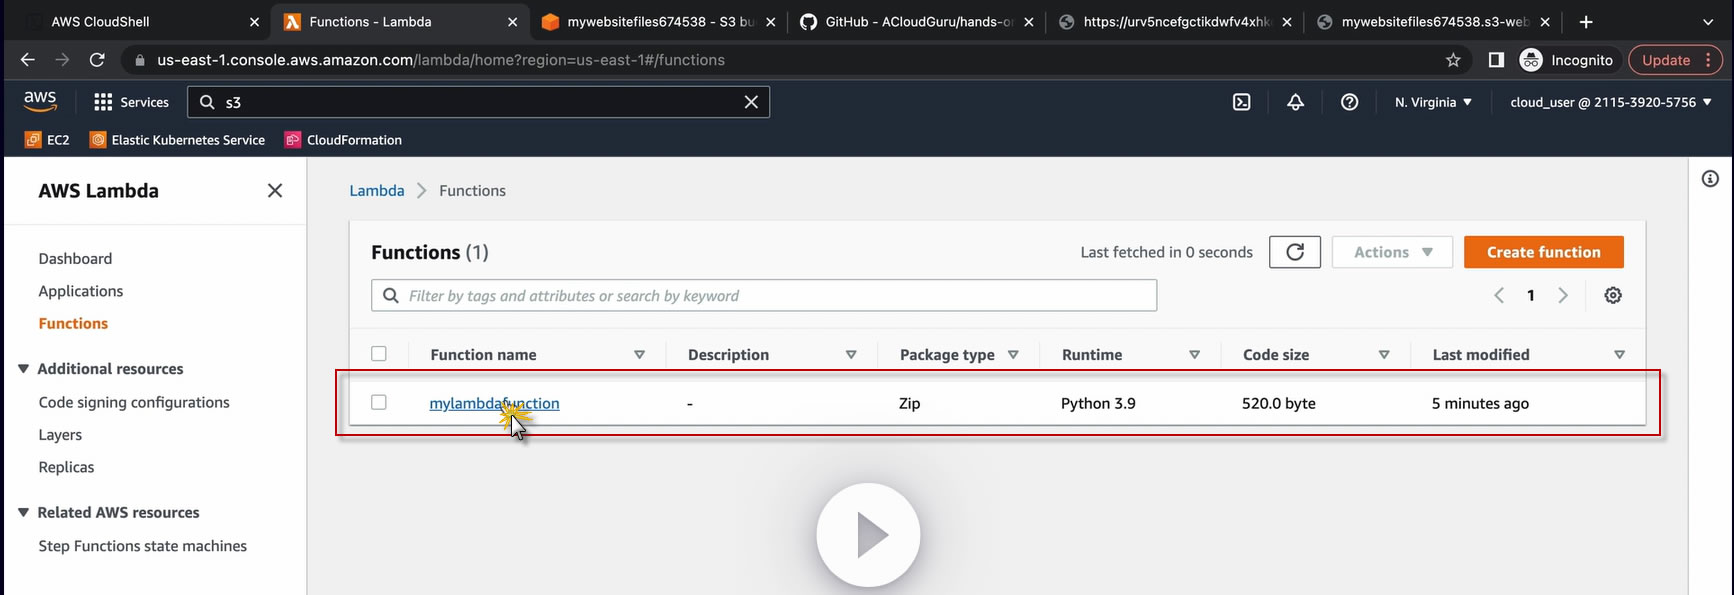Go to the next page of functions
Screen dimensions: 1734x595
(1563, 295)
